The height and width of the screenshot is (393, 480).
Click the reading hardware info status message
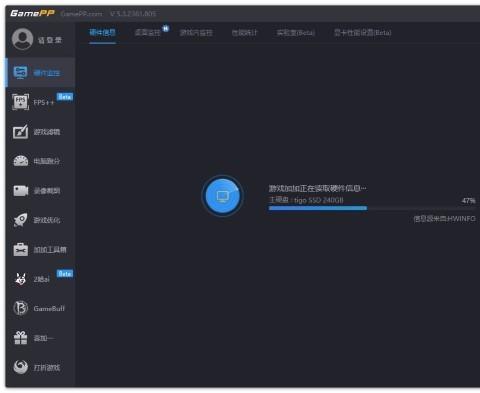click(x=317, y=188)
